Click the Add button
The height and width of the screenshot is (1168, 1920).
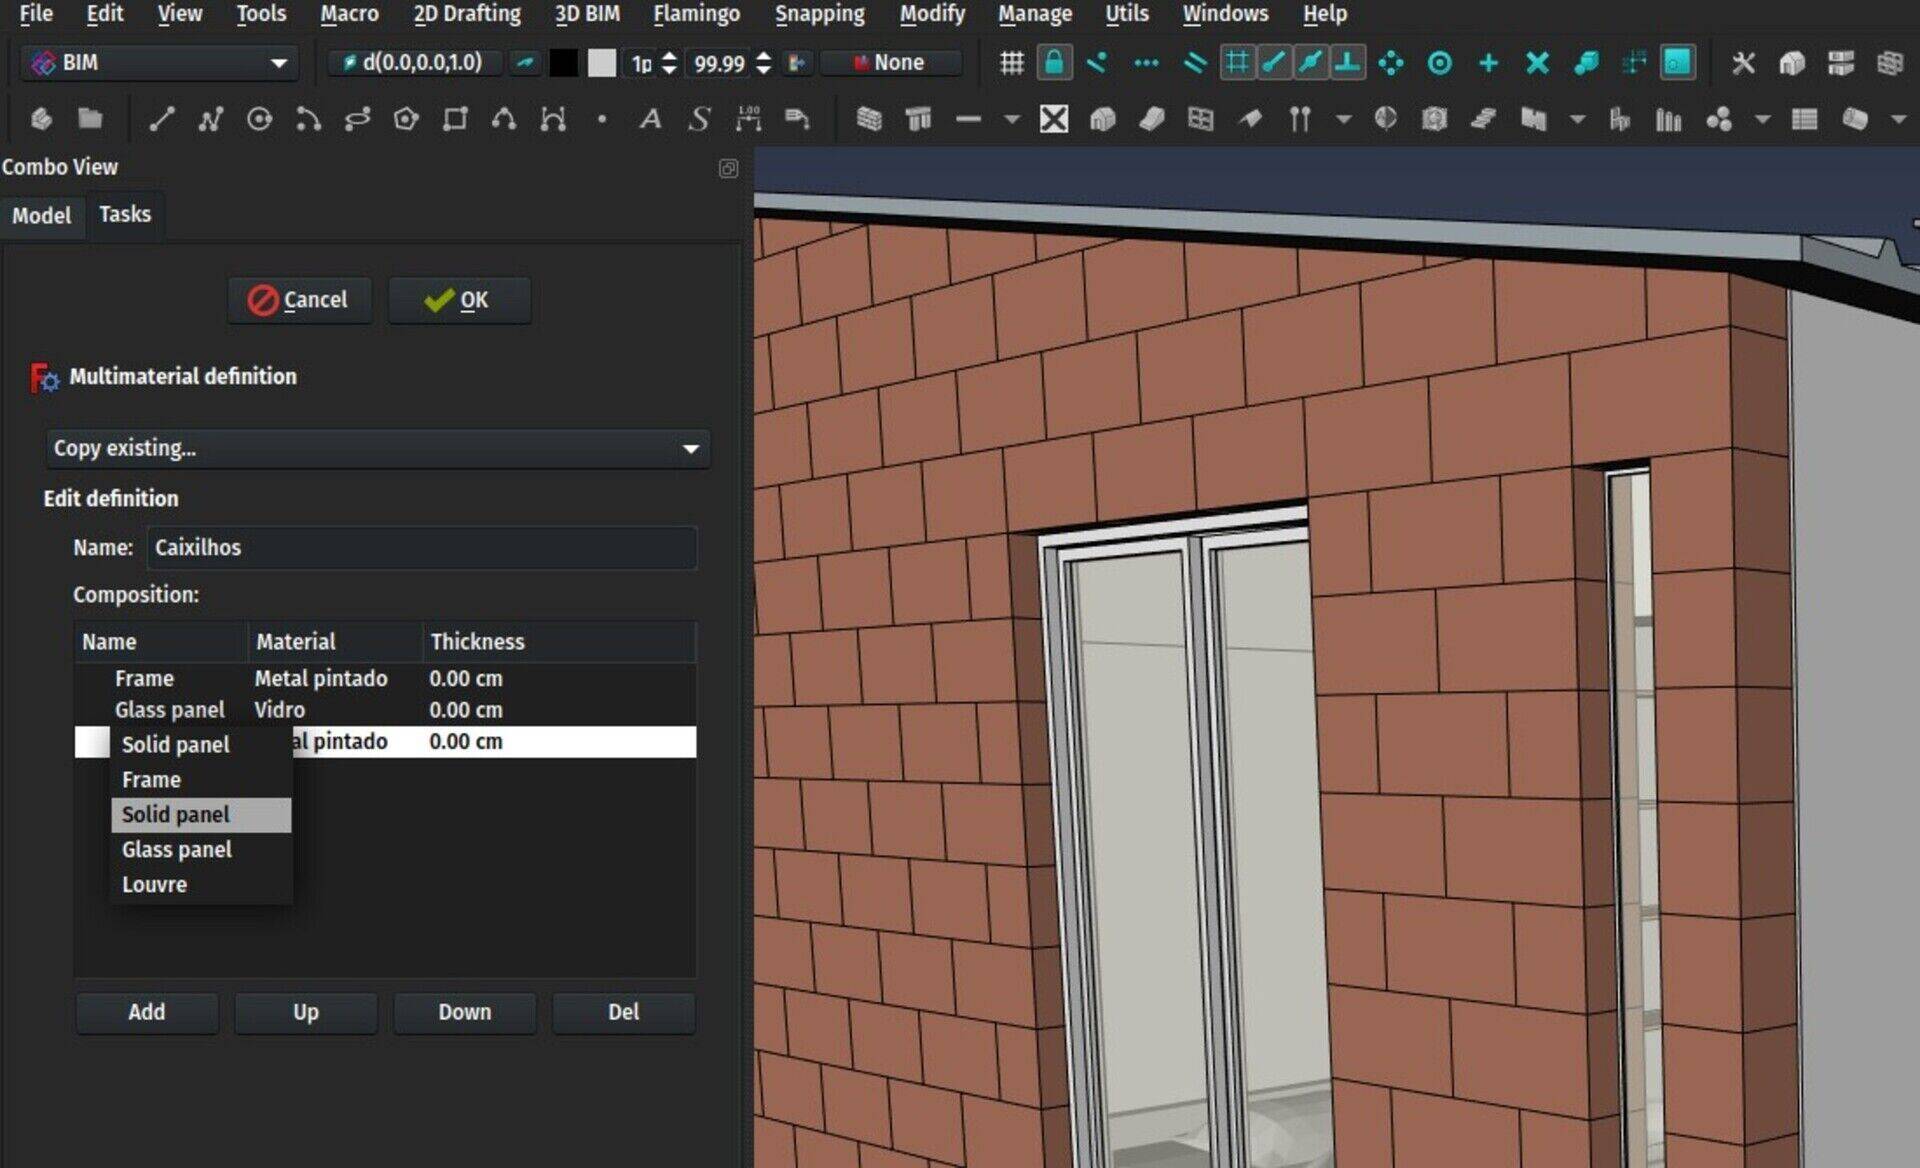click(147, 1012)
